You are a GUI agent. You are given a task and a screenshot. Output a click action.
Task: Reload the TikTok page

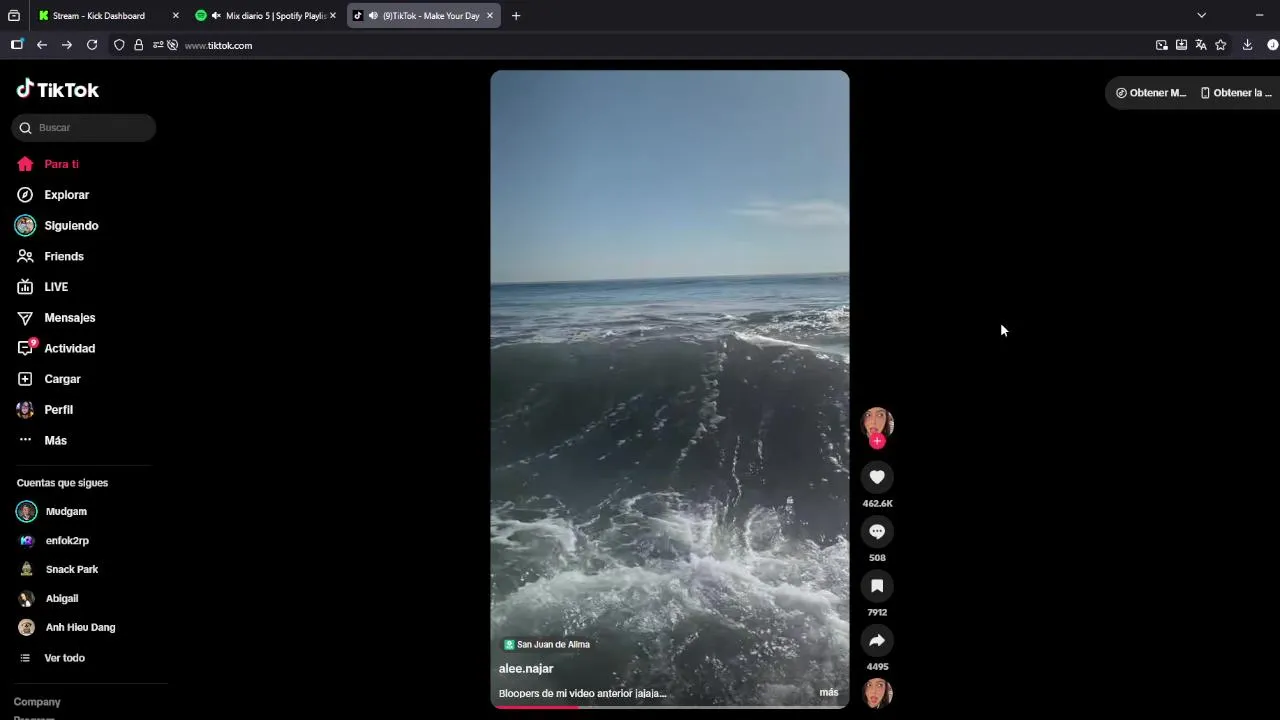92,45
